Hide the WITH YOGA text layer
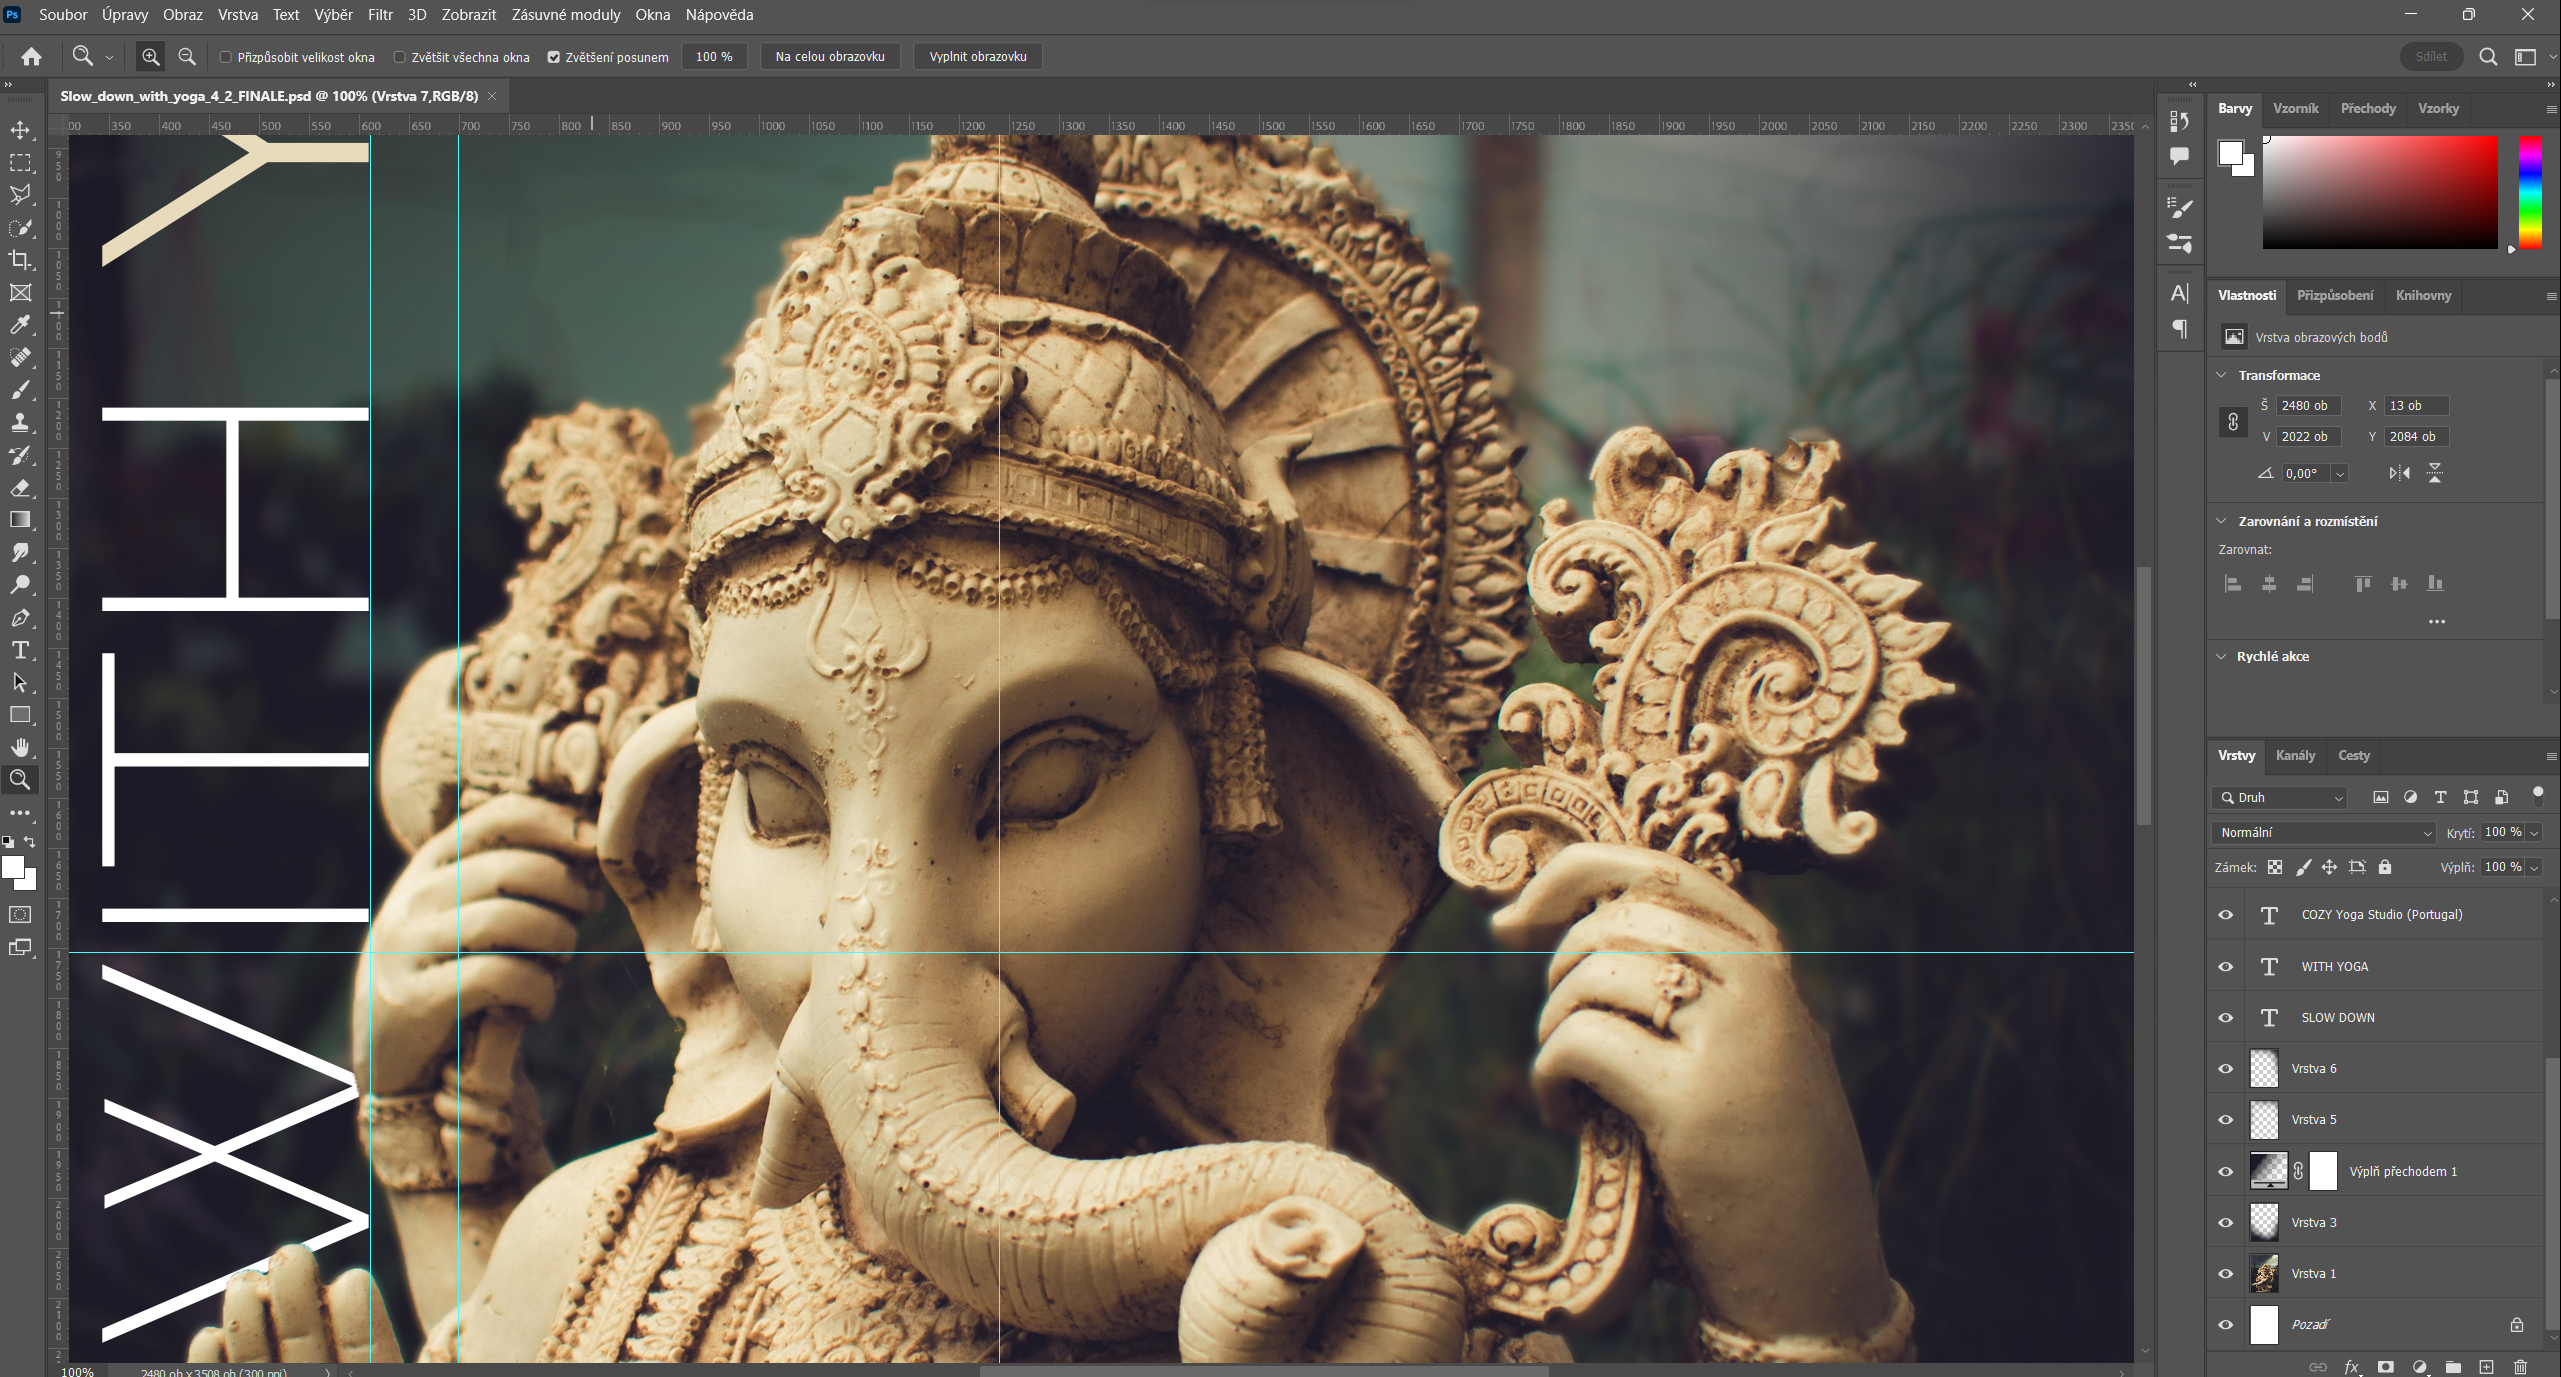The image size is (2561, 1377). [2226, 967]
